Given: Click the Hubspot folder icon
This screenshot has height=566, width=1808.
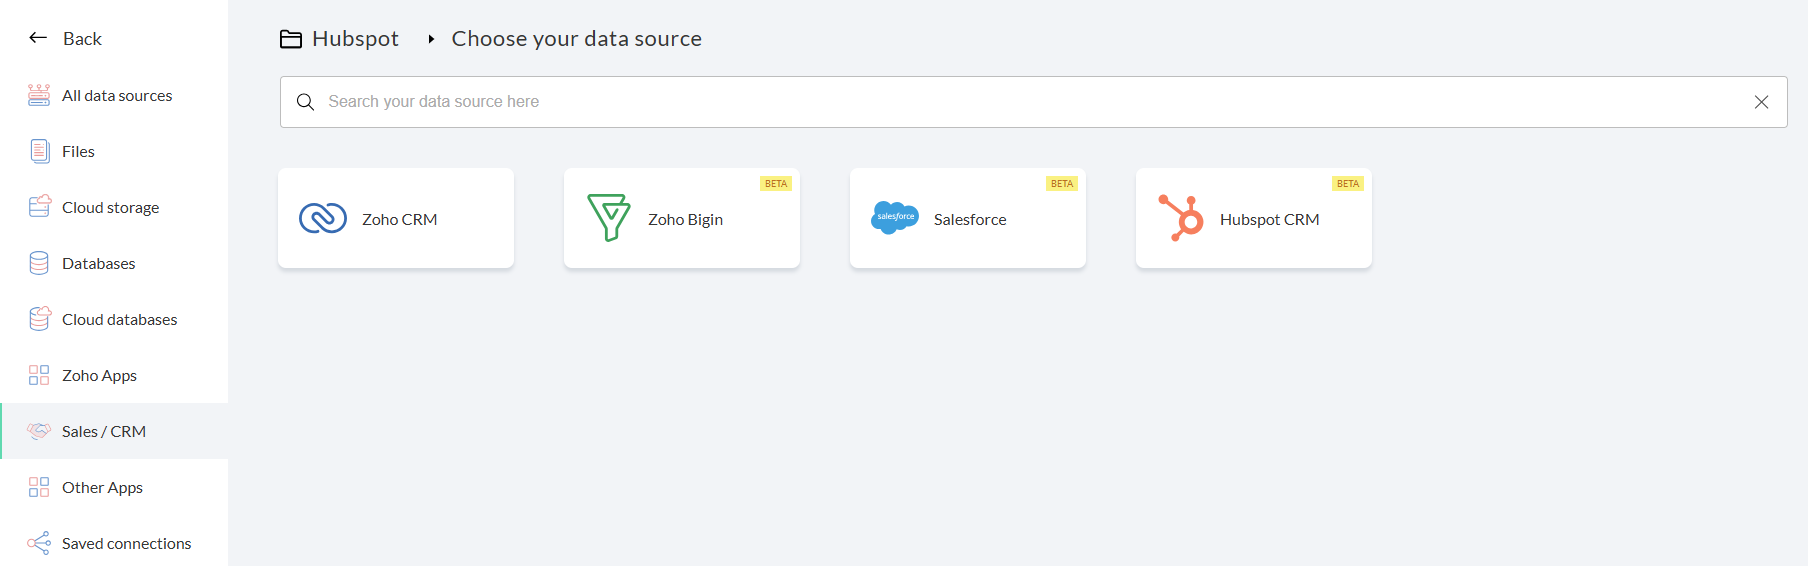Looking at the screenshot, I should click(291, 39).
